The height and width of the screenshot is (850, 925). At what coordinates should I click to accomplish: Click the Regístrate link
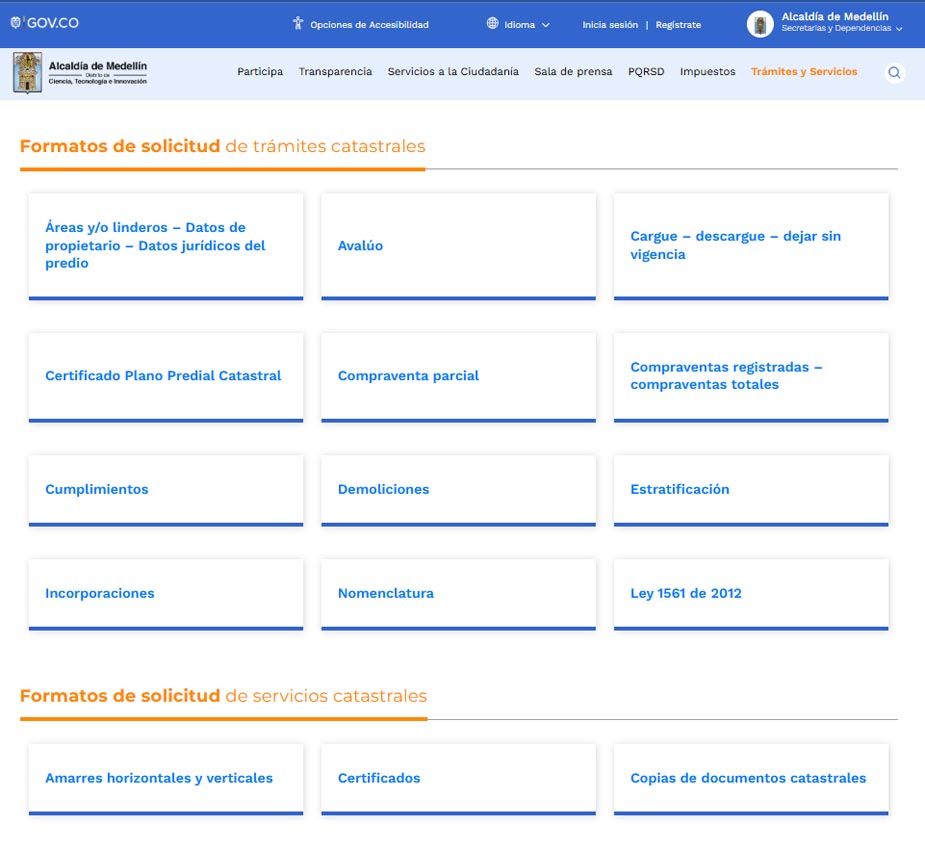678,25
